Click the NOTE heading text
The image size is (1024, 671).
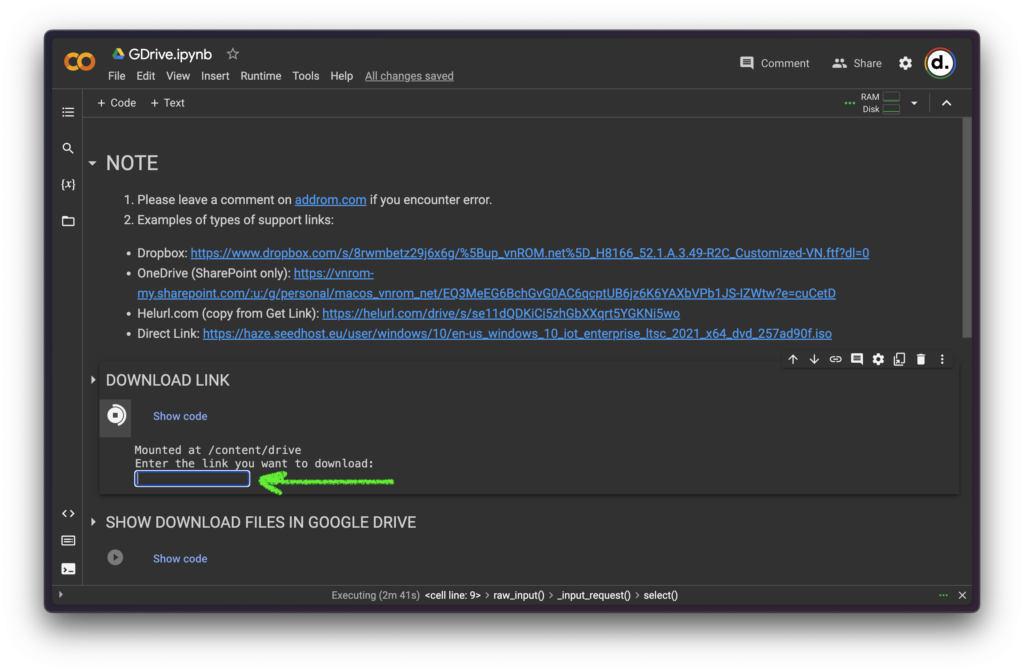click(132, 163)
